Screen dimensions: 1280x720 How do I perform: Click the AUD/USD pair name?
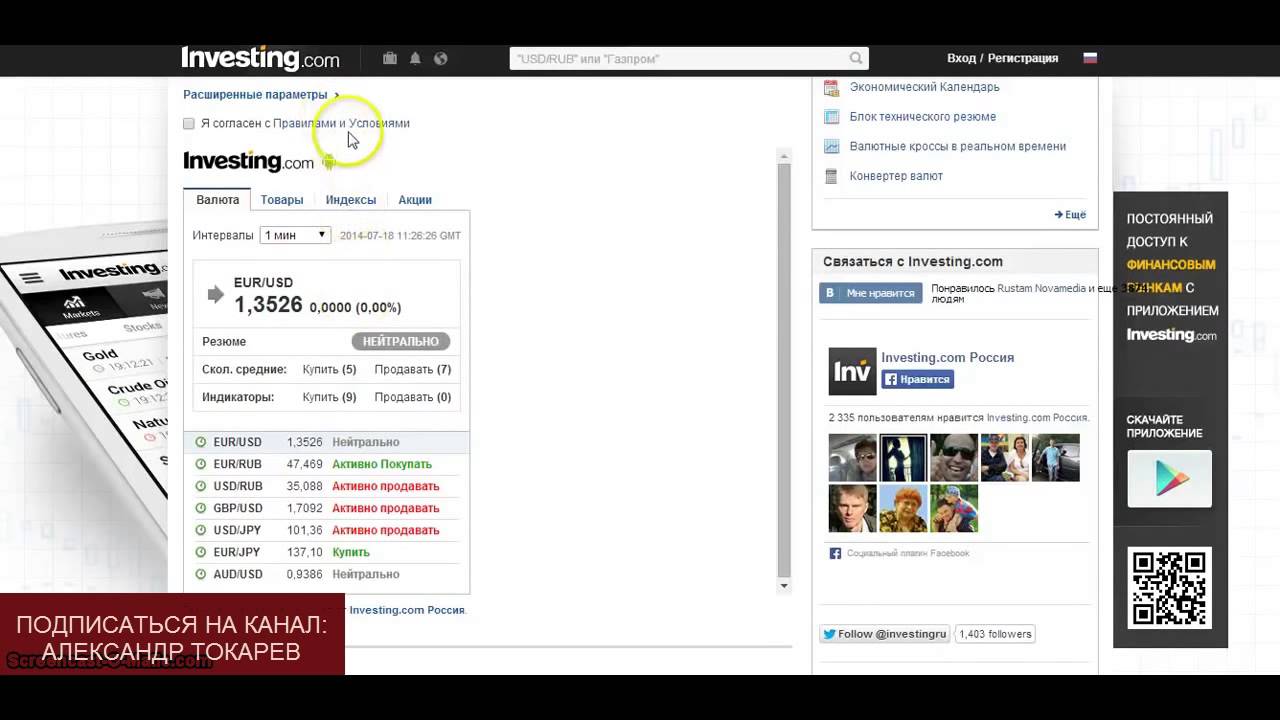point(238,574)
